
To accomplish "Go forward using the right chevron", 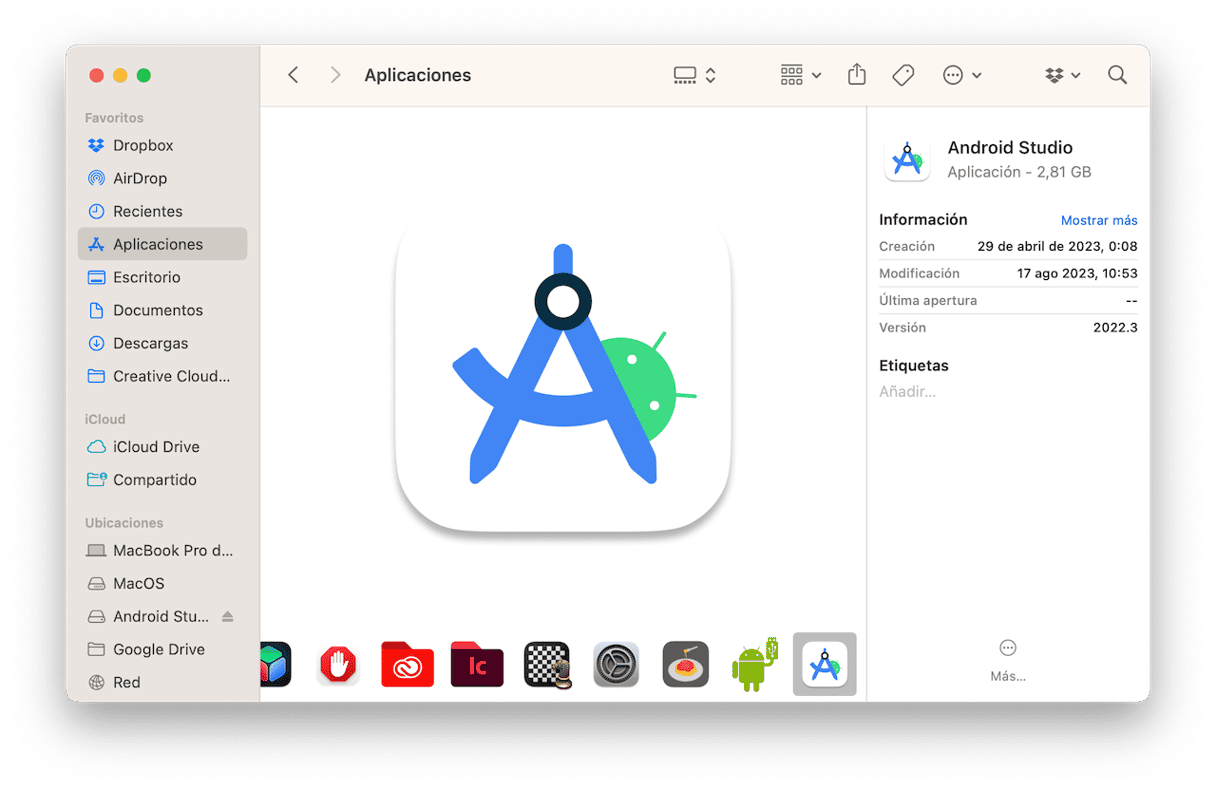I will pyautogui.click(x=335, y=75).
